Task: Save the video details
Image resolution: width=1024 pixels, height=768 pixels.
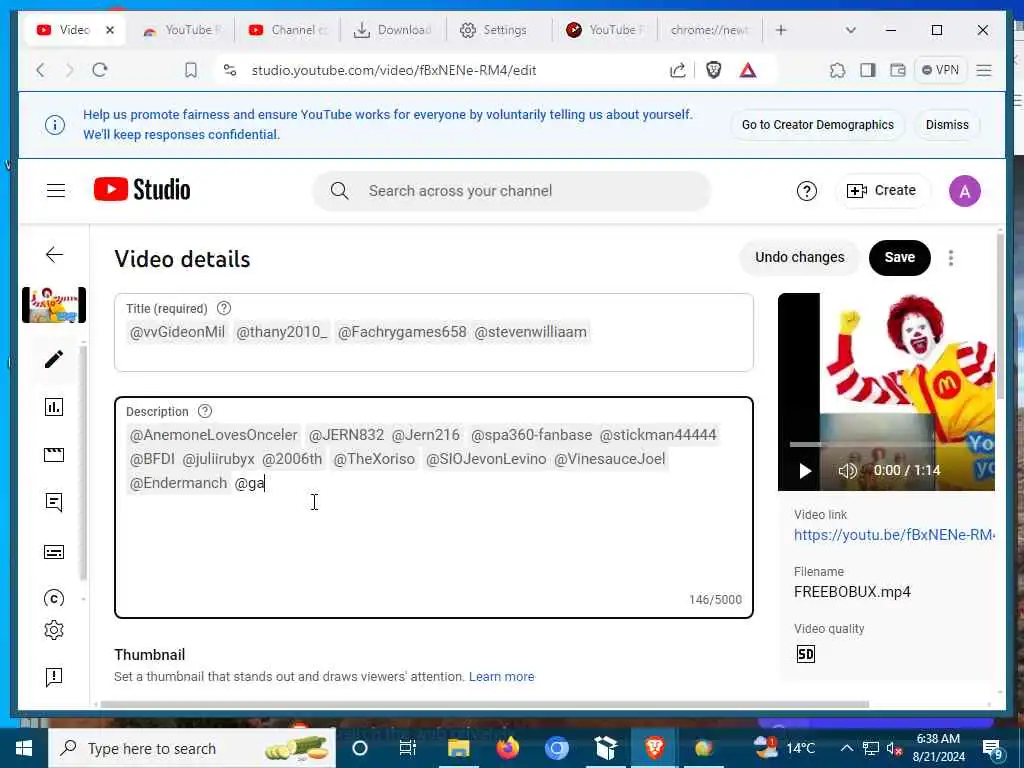Action: tap(899, 257)
